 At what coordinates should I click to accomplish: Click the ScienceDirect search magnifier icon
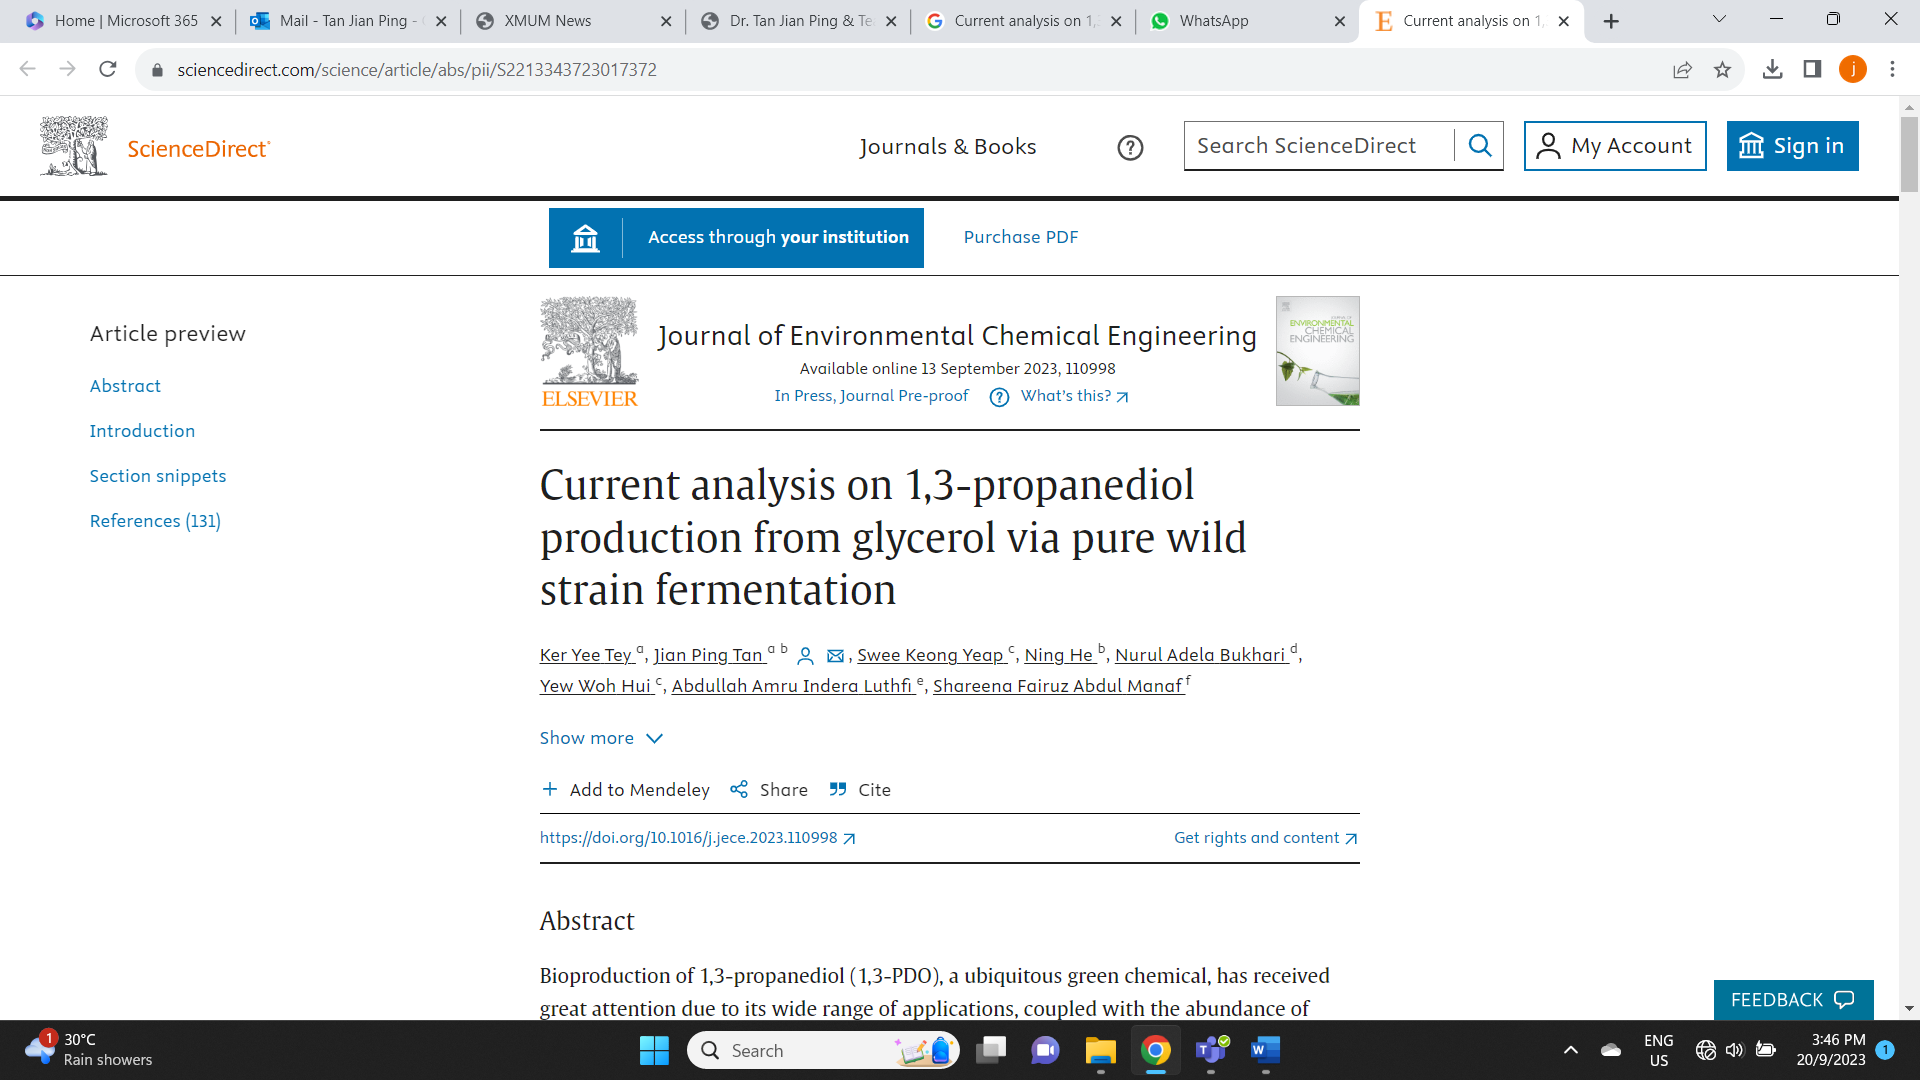1480,146
